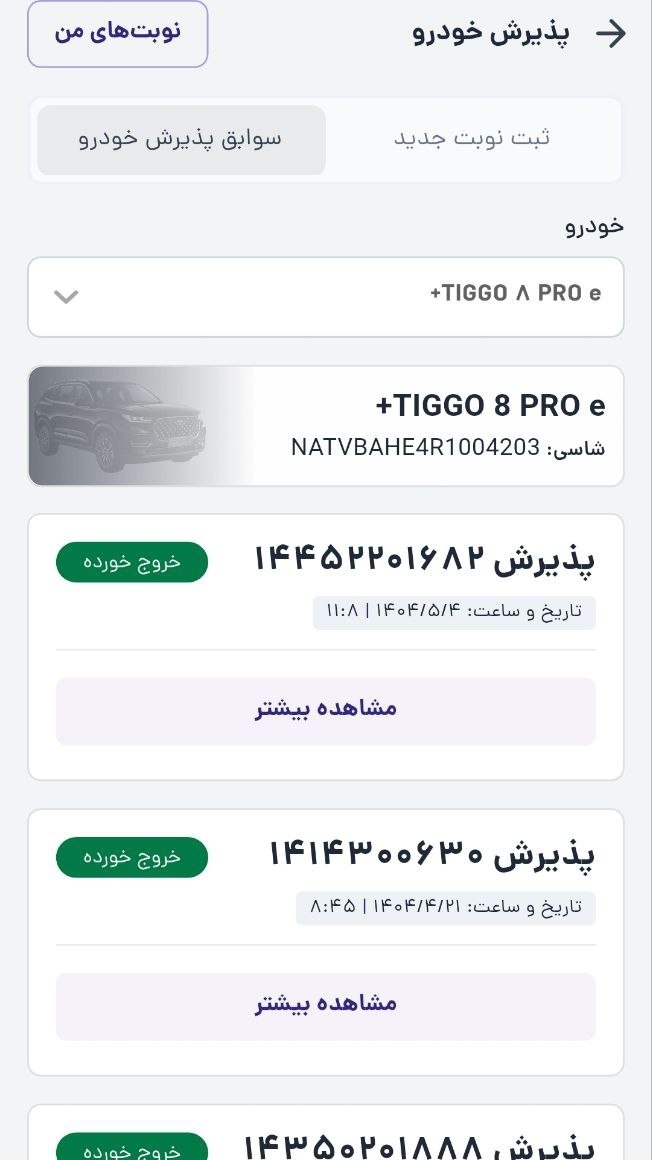Viewport: 652px width, 1160px height.
Task: Click the "+TIGGO 8 PRO e" vehicle card title
Action: tap(490, 405)
